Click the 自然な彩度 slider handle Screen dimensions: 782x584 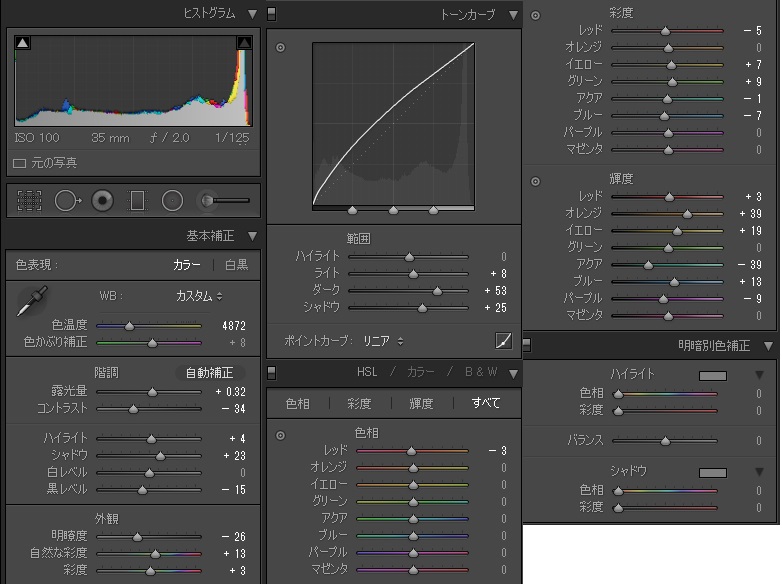tap(156, 554)
